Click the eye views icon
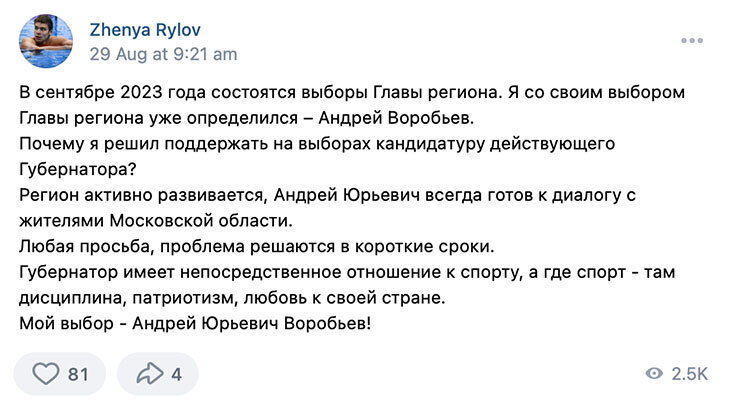This screenshot has height=407, width=730. (x=654, y=373)
